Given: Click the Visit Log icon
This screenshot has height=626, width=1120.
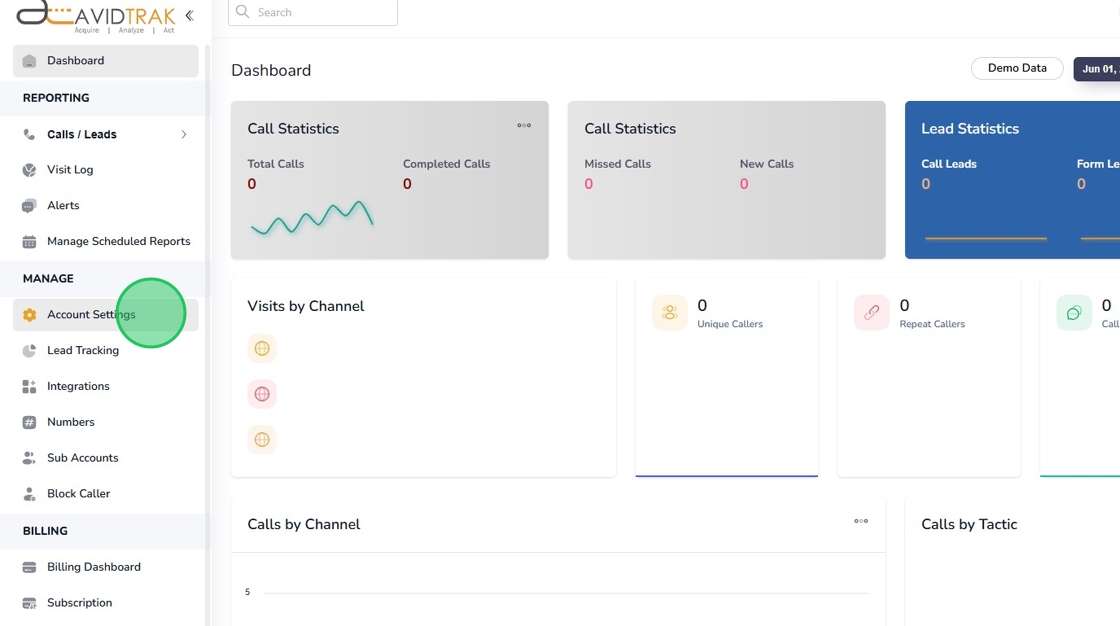Looking at the screenshot, I should click(29, 170).
